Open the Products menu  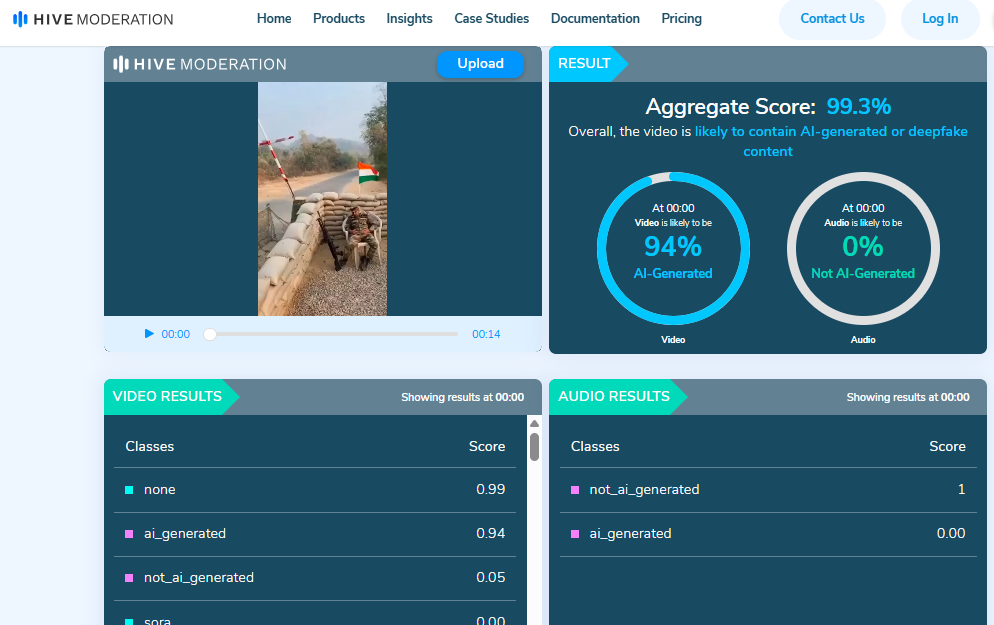[x=339, y=19]
